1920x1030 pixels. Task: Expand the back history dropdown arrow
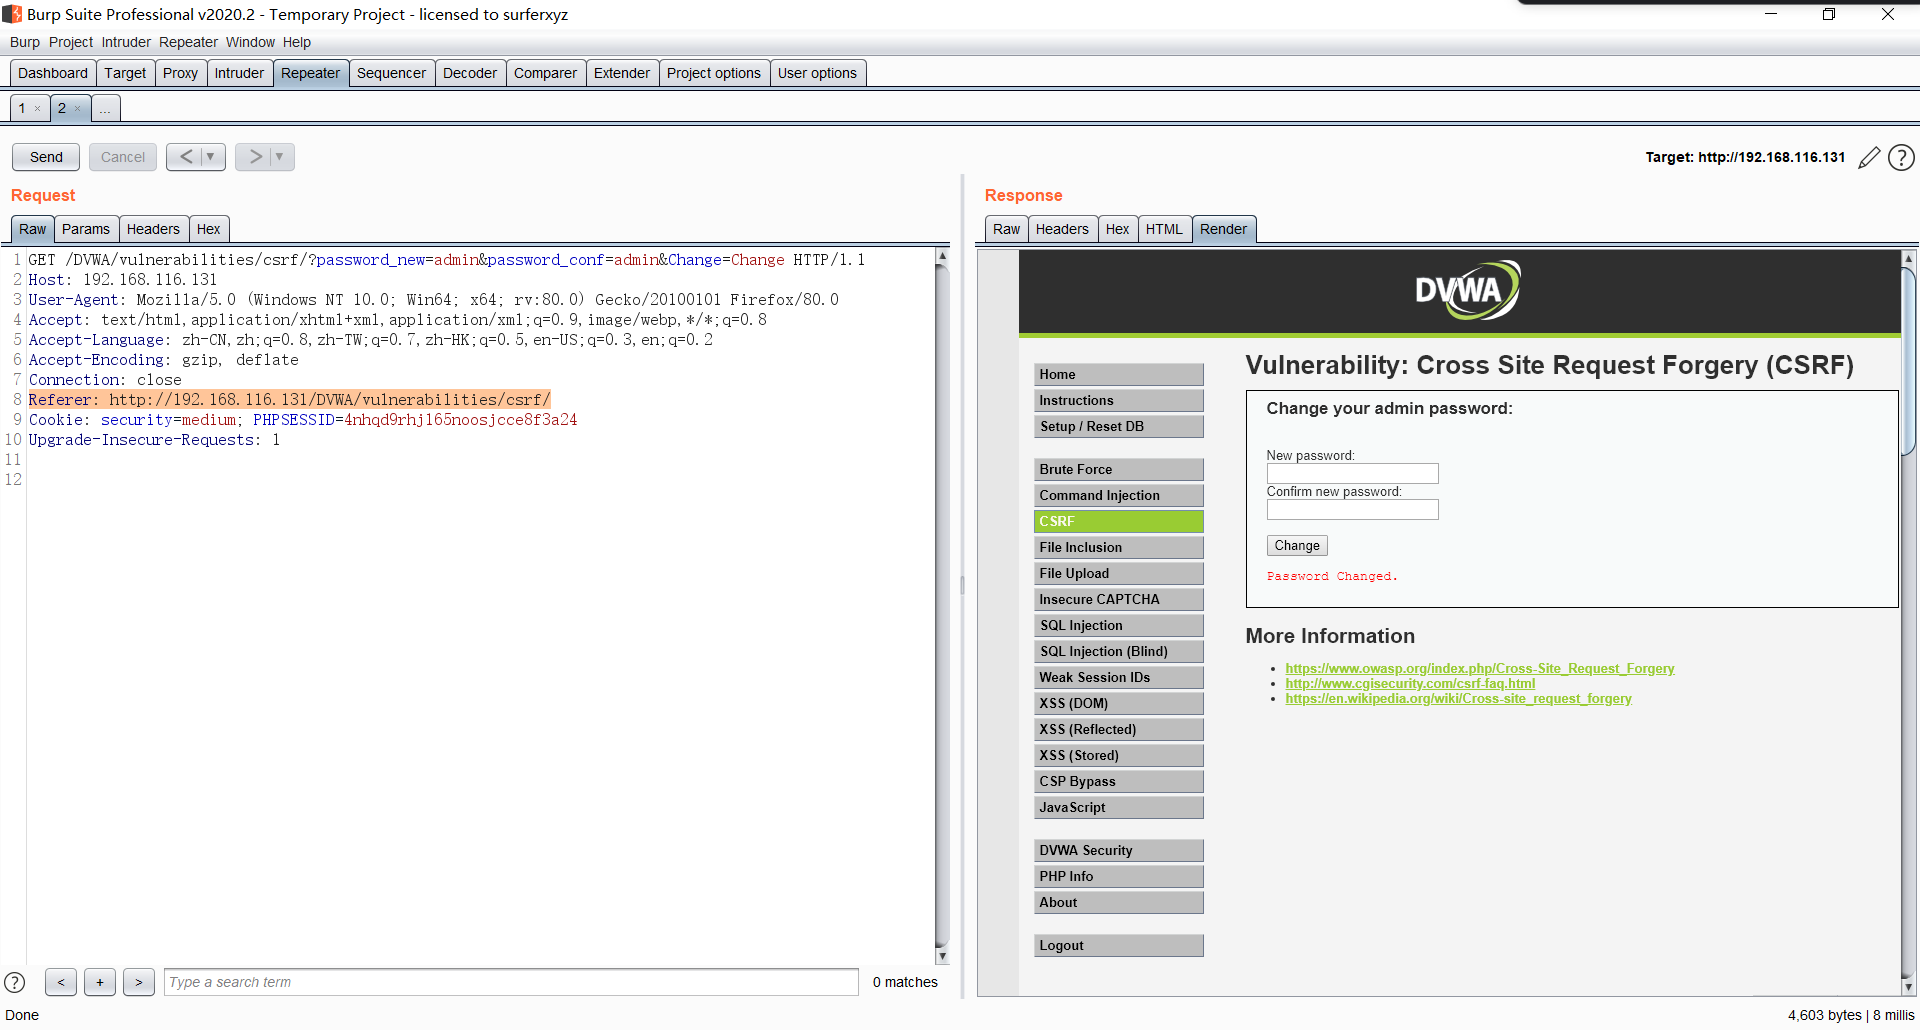(211, 157)
